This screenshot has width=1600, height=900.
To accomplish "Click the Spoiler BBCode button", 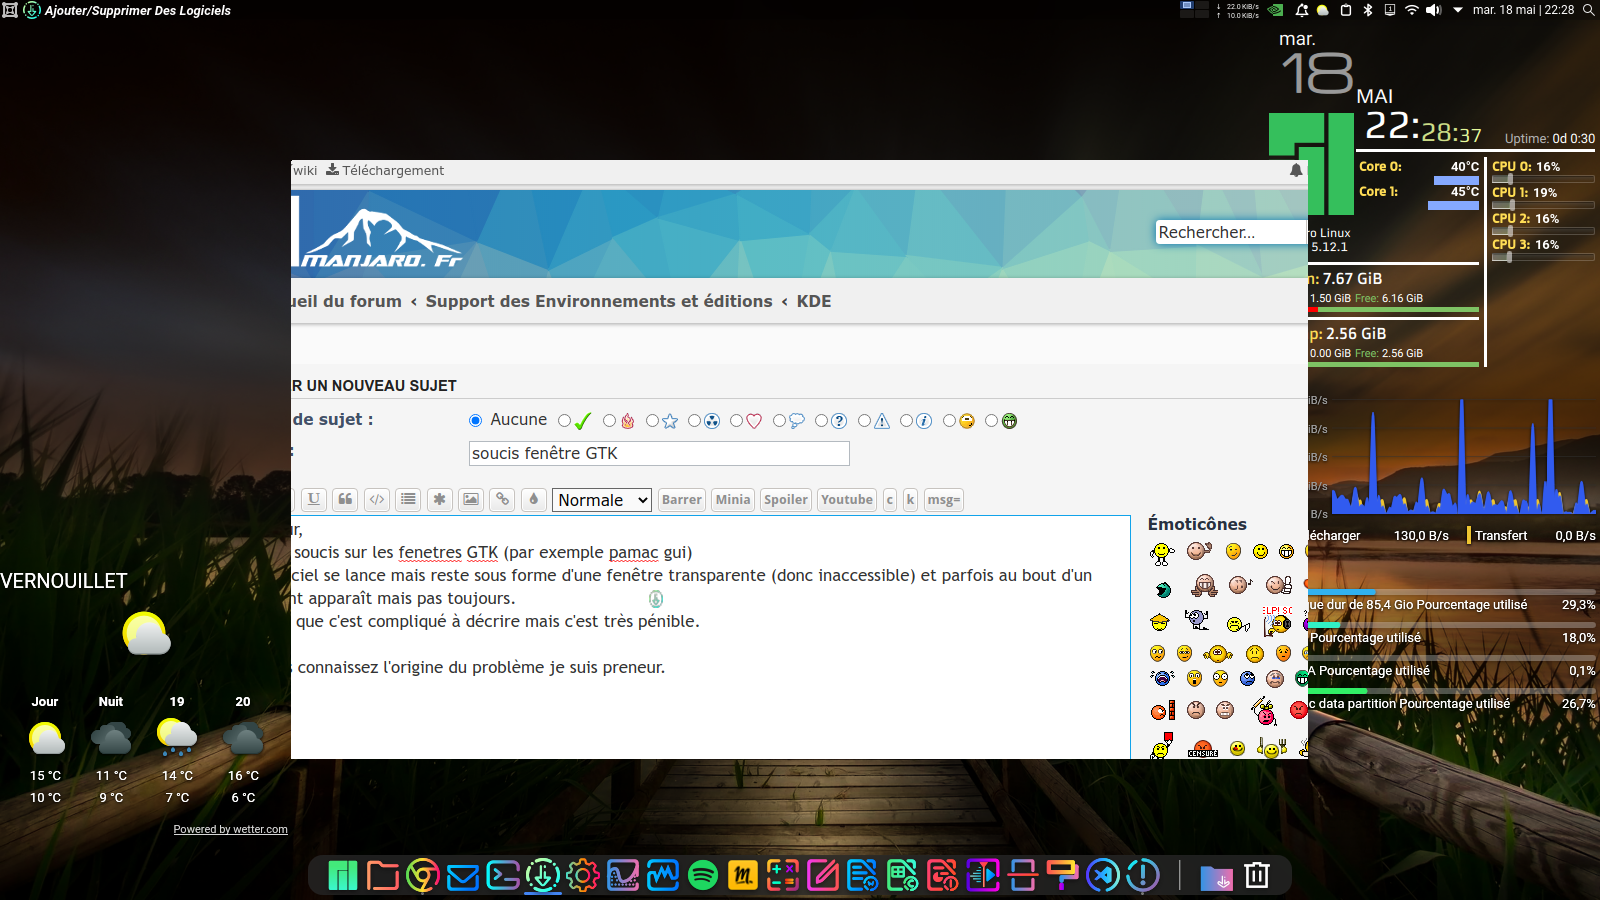I will click(x=786, y=500).
